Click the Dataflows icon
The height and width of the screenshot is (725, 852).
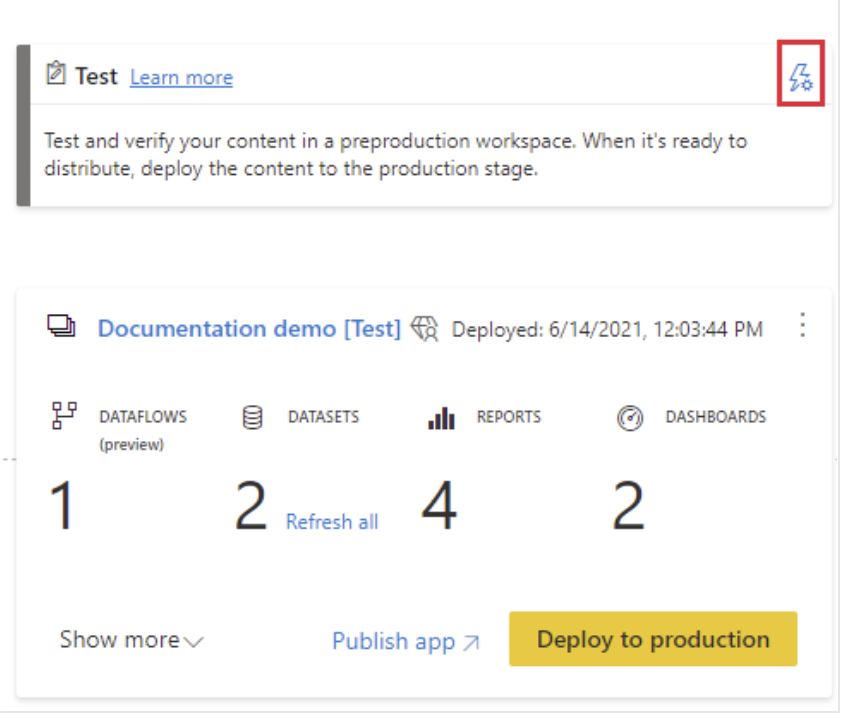pos(64,416)
